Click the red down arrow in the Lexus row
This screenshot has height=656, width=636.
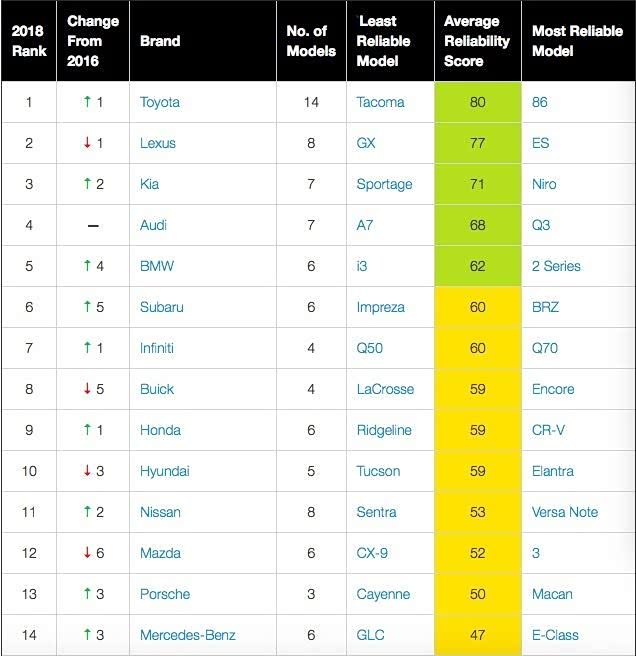coord(86,143)
